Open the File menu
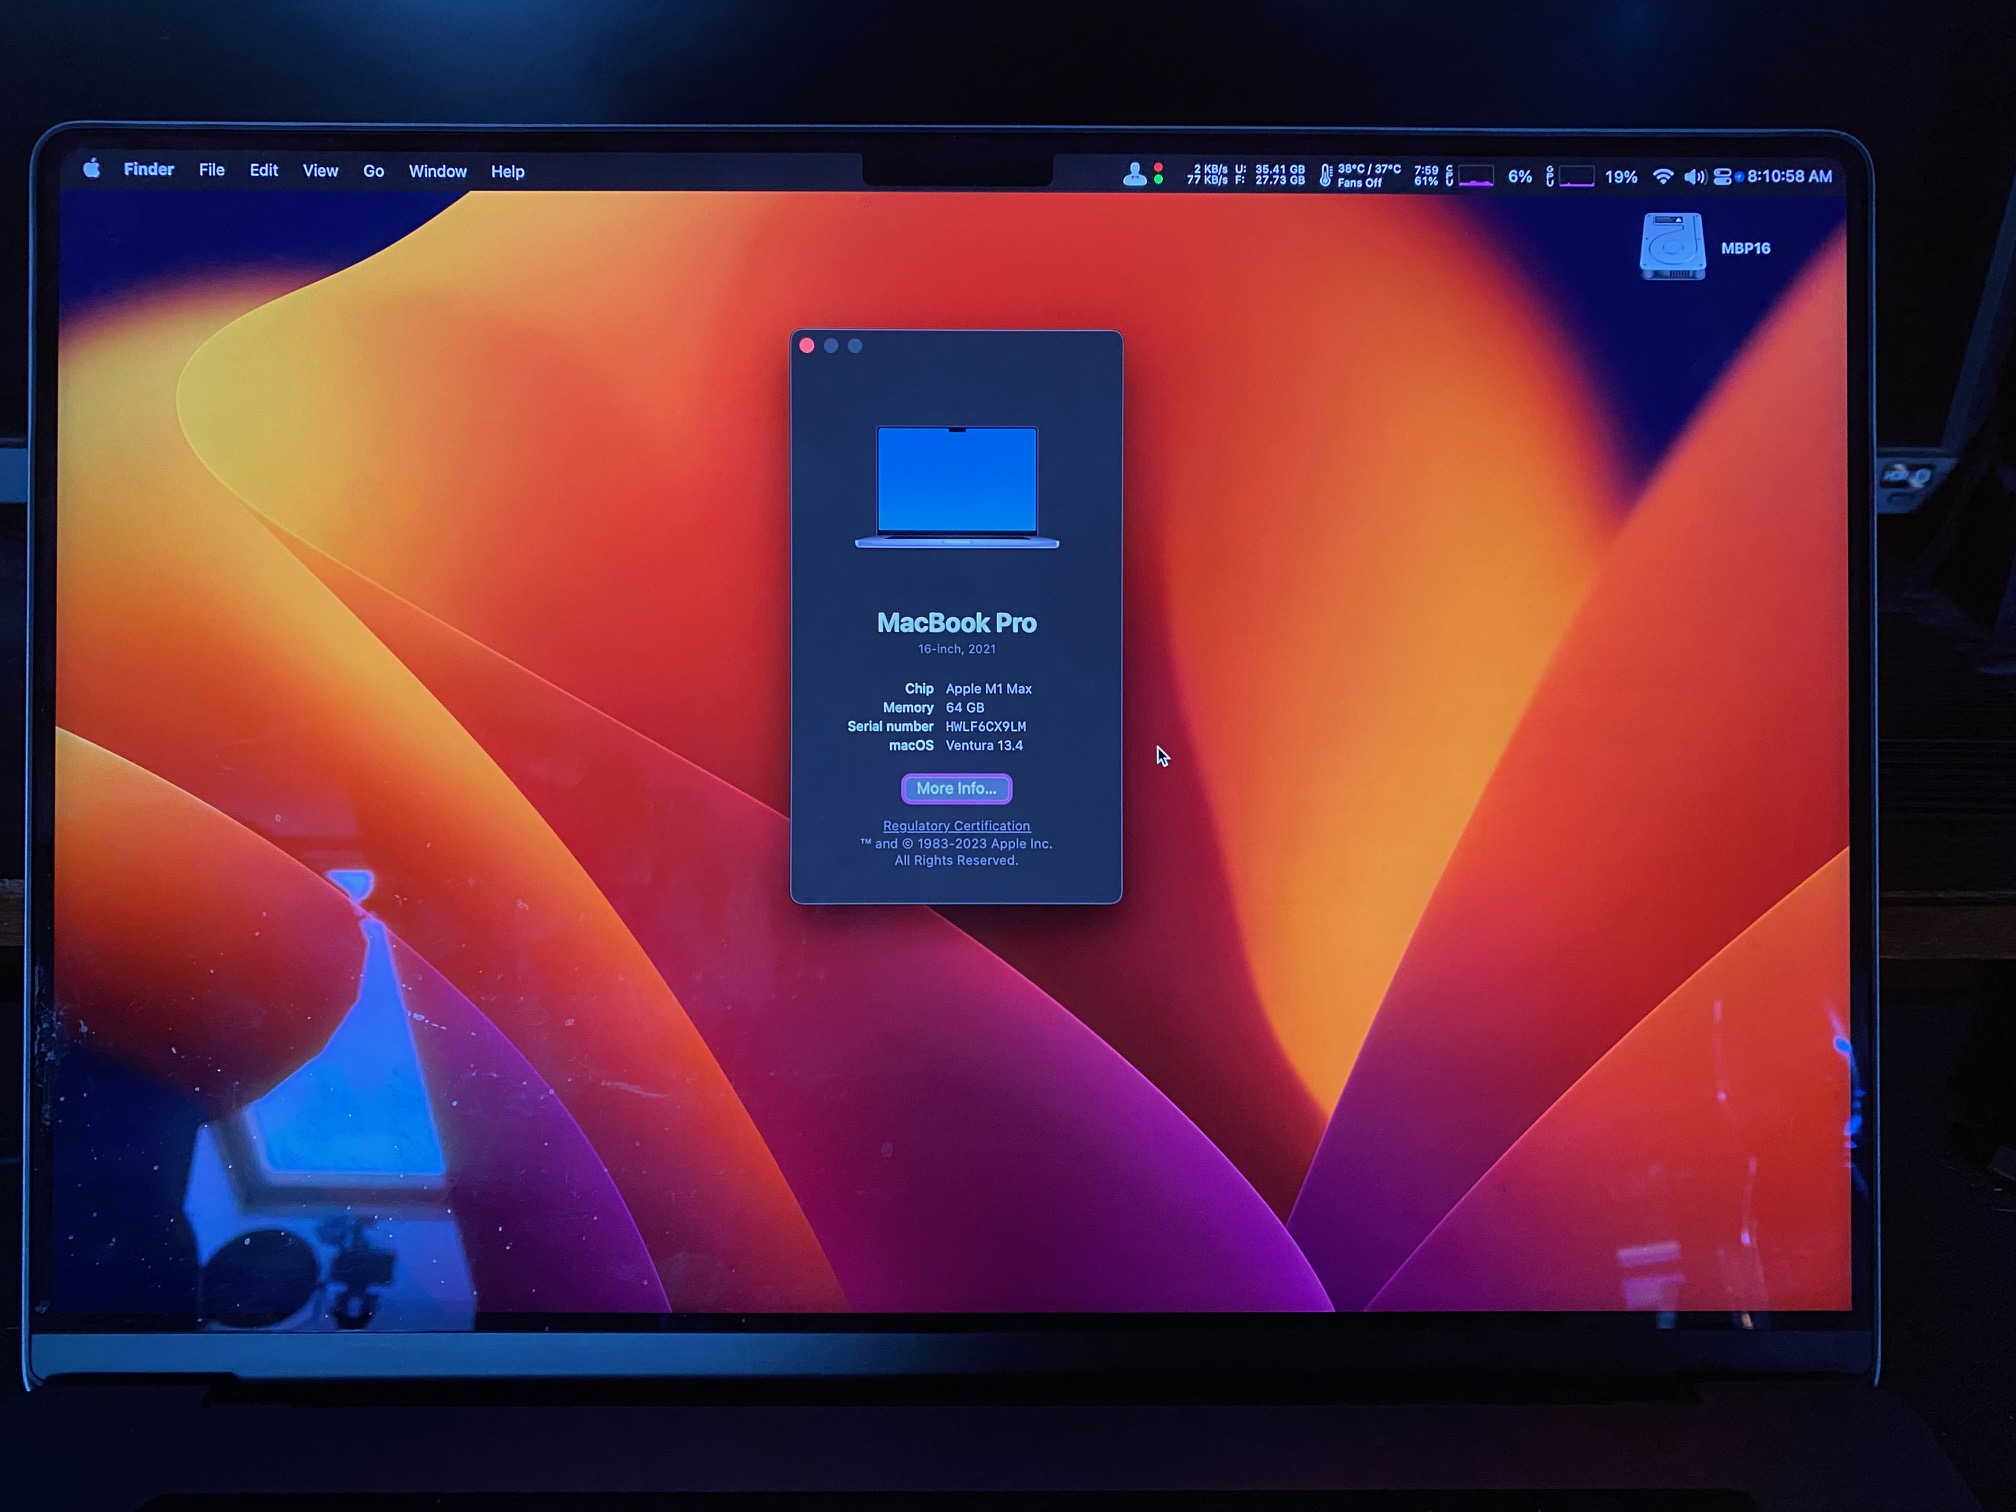2016x1512 pixels. coord(212,170)
